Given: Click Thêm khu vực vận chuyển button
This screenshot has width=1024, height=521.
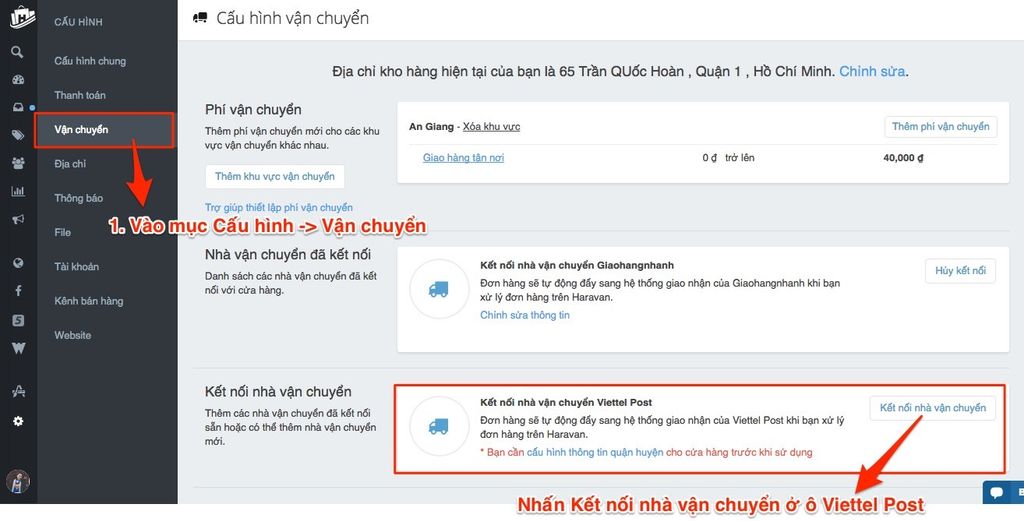Looking at the screenshot, I should tap(274, 176).
